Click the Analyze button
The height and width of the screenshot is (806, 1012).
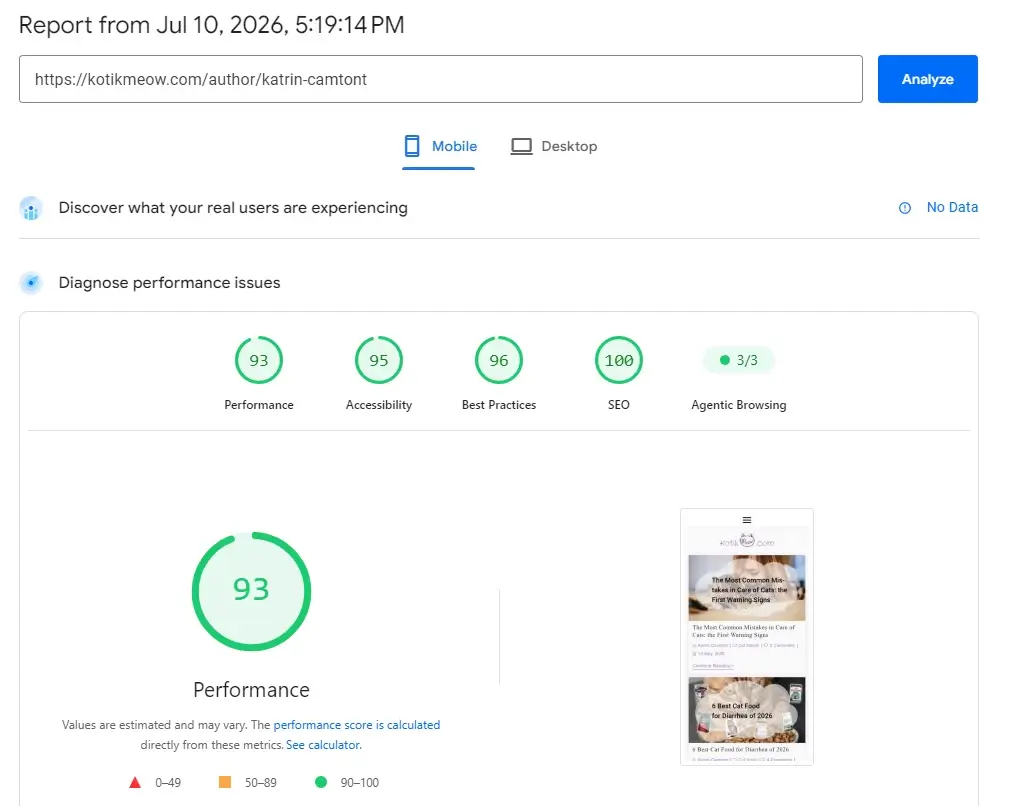927,79
